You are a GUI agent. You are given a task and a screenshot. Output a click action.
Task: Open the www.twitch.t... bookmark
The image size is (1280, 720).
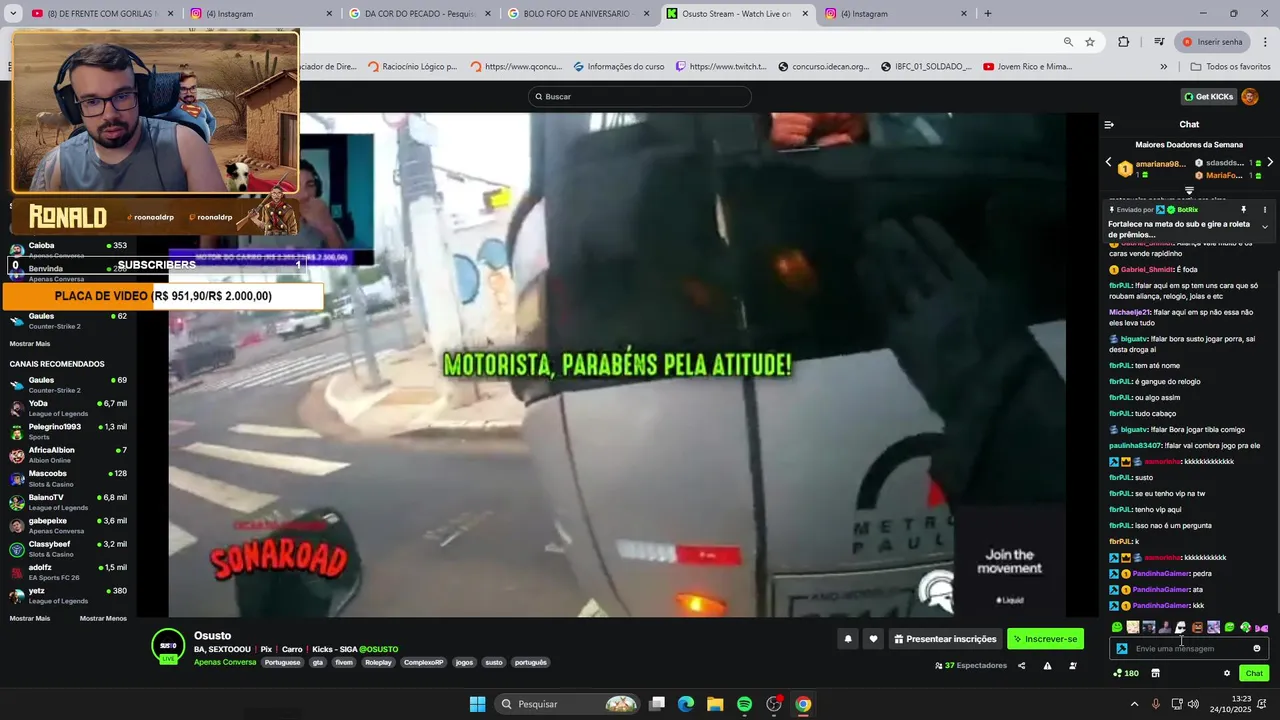(721, 67)
